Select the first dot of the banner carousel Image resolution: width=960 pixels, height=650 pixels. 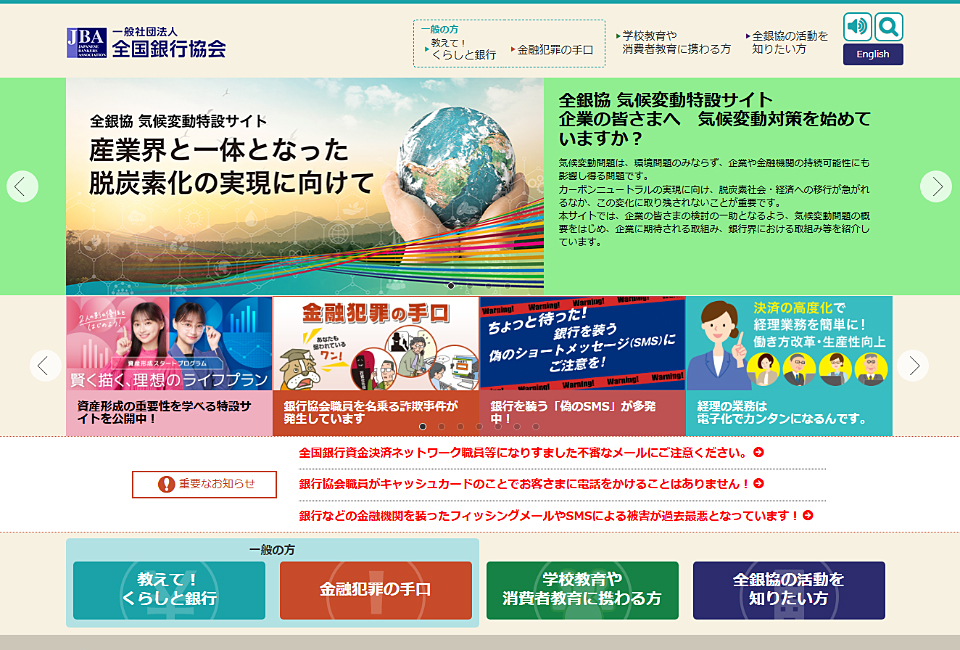pos(422,427)
